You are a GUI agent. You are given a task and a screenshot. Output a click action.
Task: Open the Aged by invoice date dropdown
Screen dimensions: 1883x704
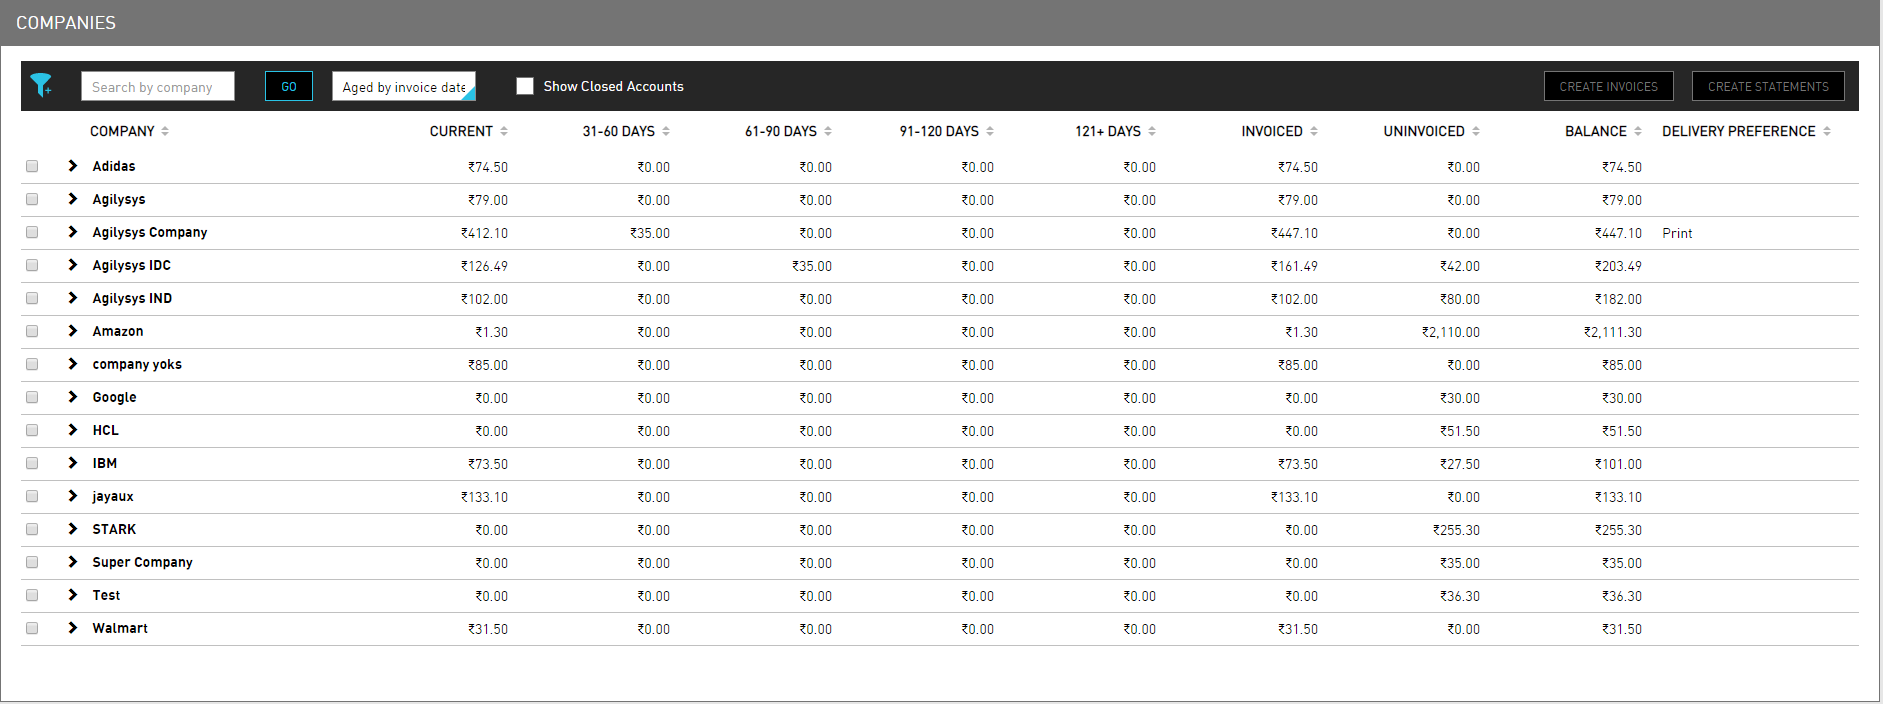pyautogui.click(x=404, y=86)
